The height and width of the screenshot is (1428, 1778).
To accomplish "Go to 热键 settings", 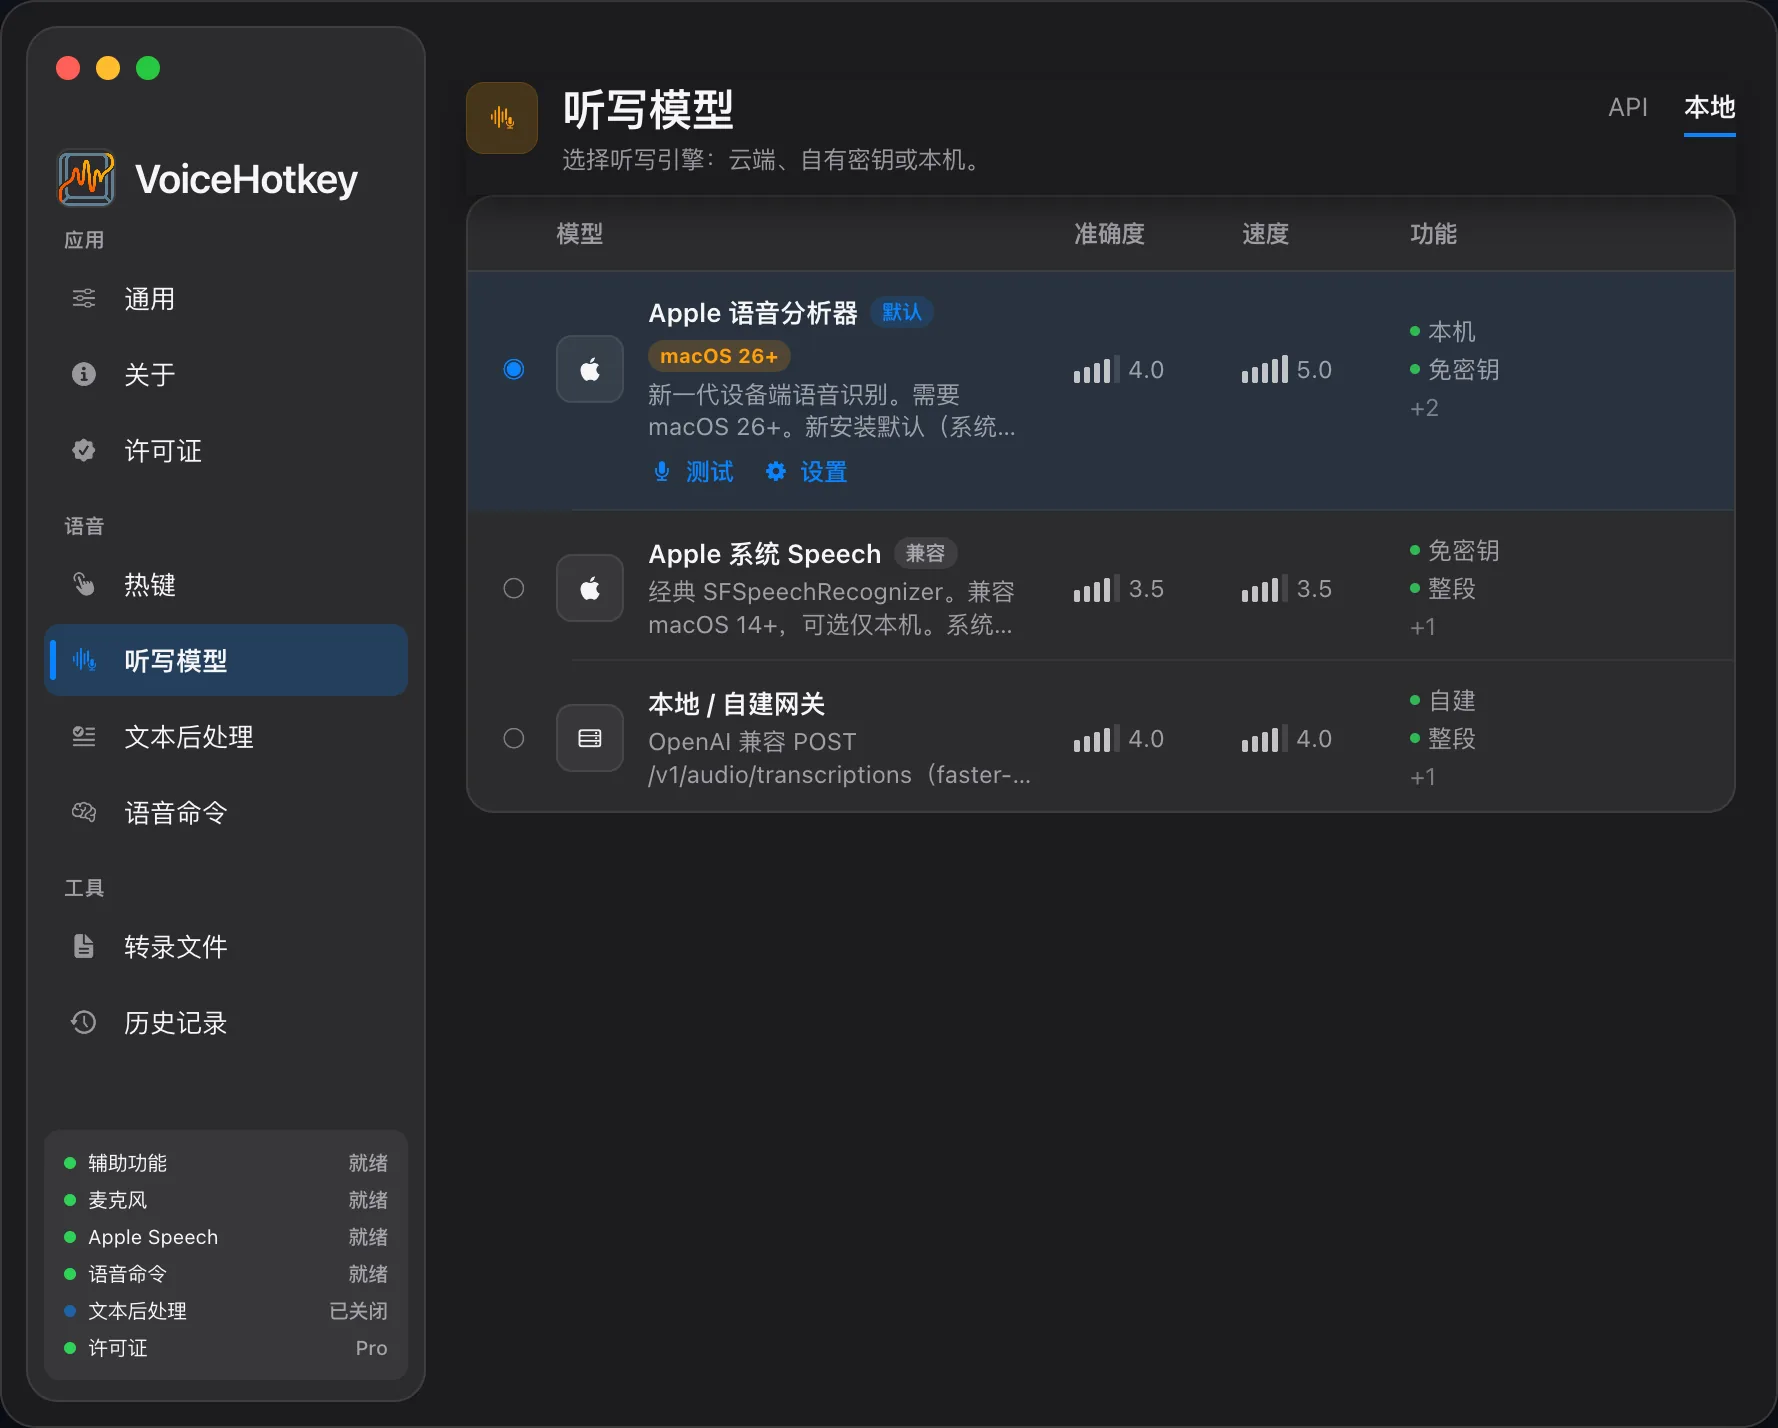I will (x=226, y=584).
